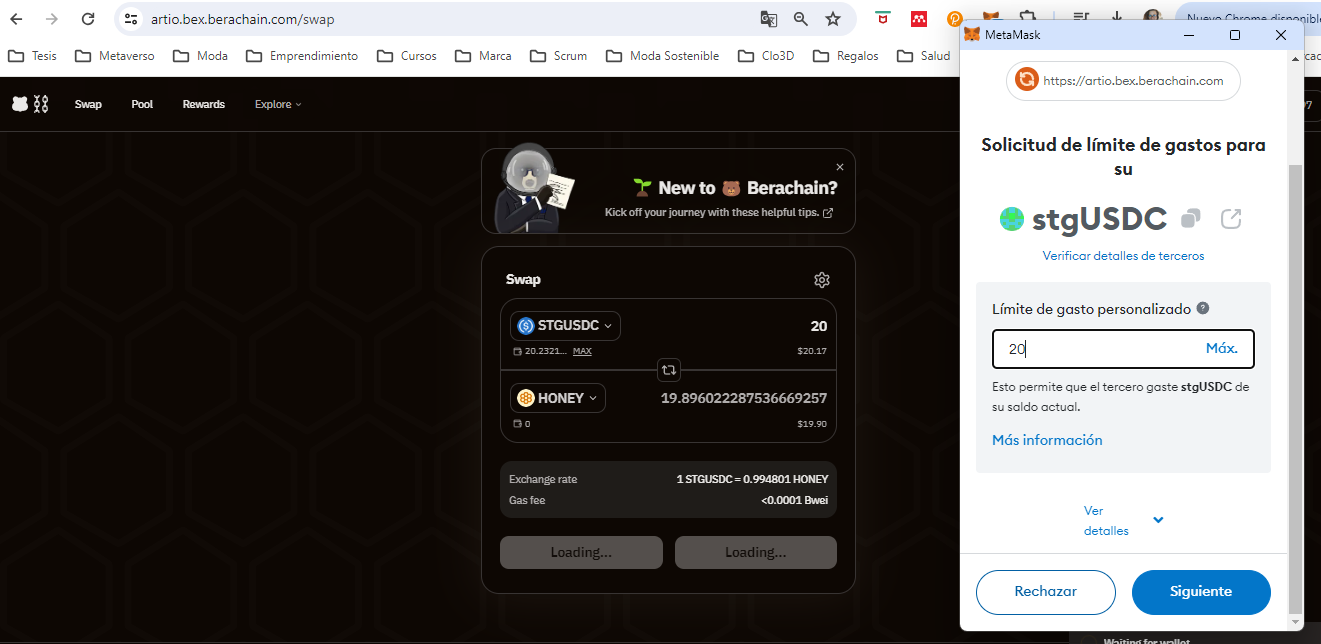Go to the Pool nav tab

pos(142,104)
